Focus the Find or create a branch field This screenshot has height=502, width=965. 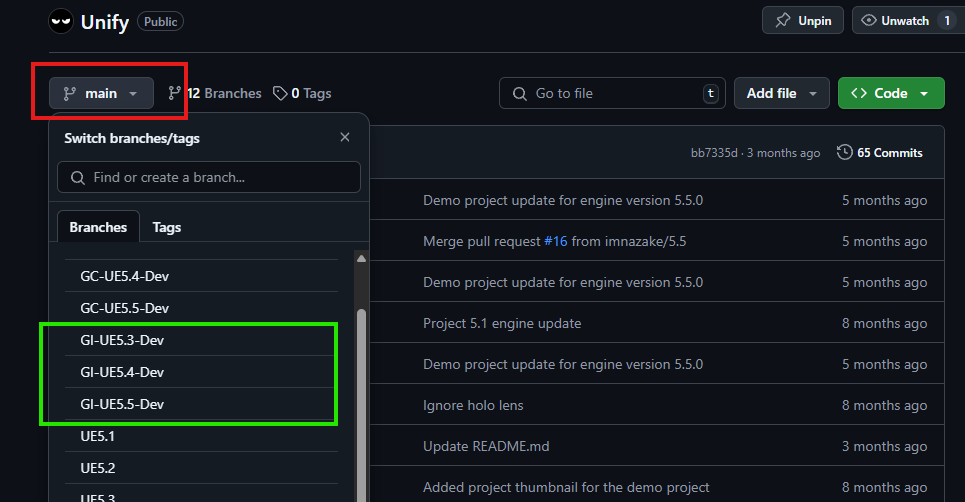click(x=209, y=177)
